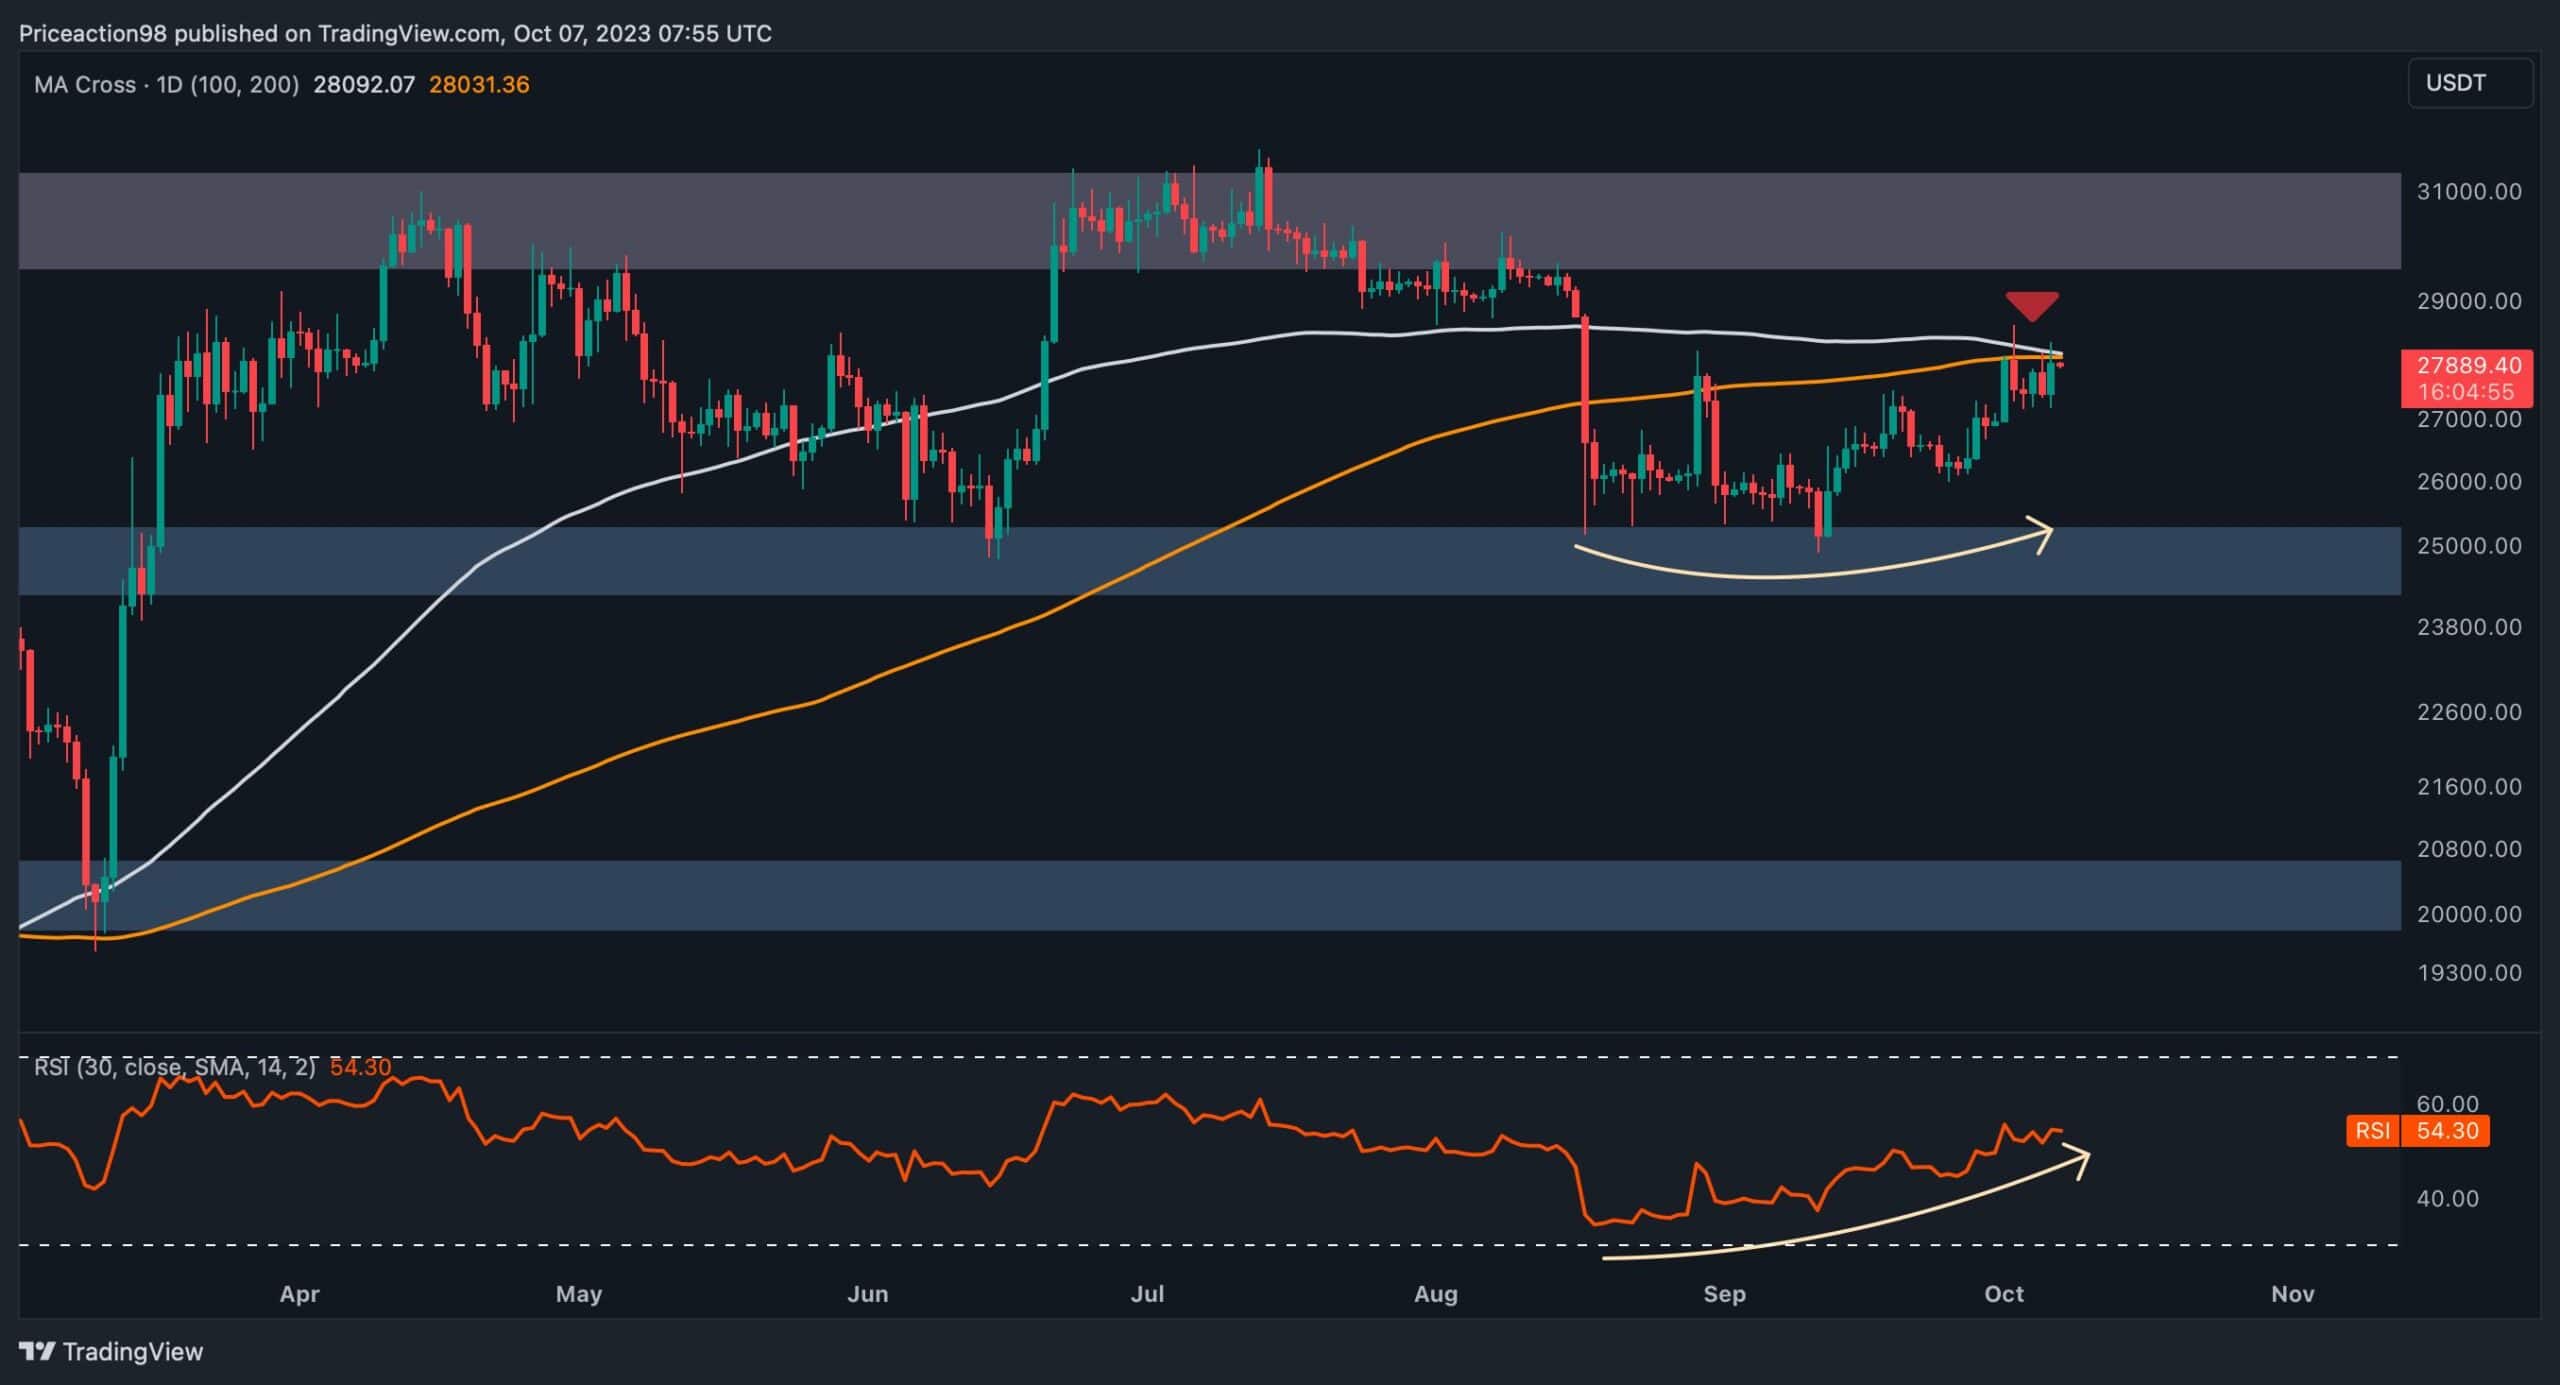This screenshot has height=1385, width=2560.
Task: Click the Sep date label
Action: pyautogui.click(x=1724, y=1294)
